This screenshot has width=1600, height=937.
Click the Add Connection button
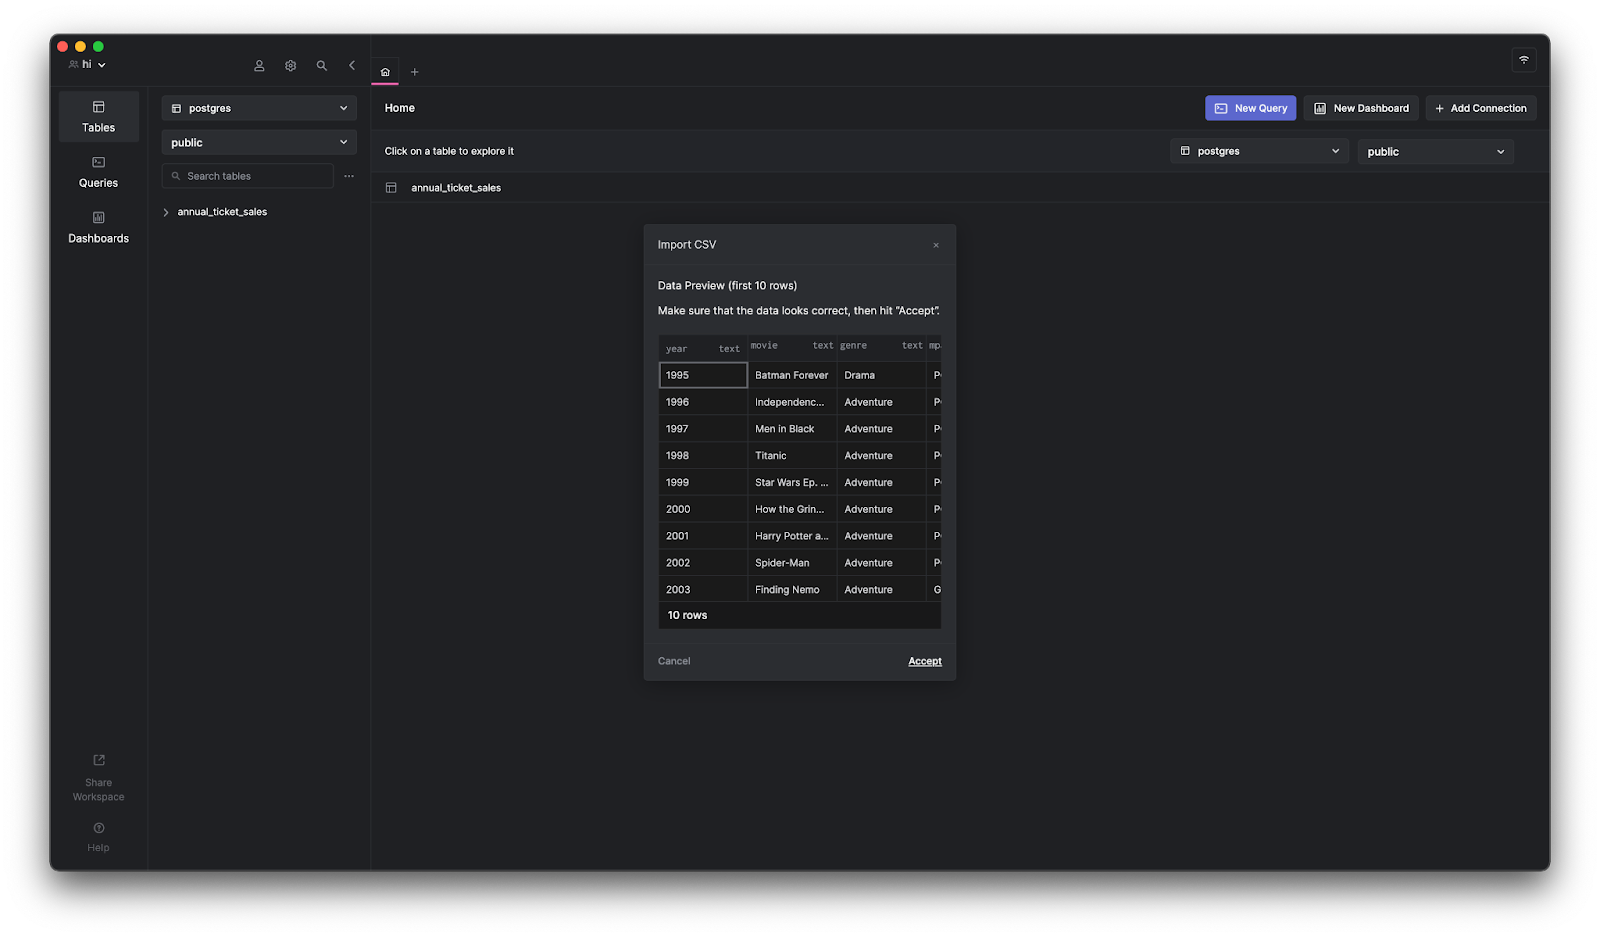[1481, 108]
